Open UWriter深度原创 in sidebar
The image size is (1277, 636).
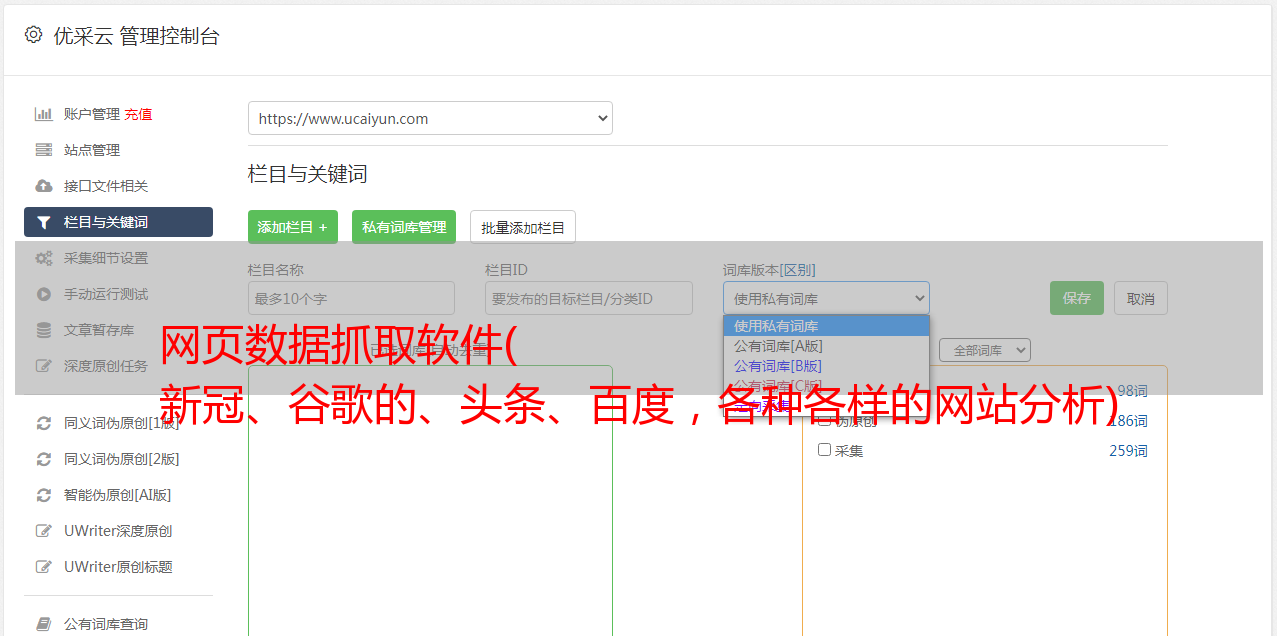pos(118,531)
